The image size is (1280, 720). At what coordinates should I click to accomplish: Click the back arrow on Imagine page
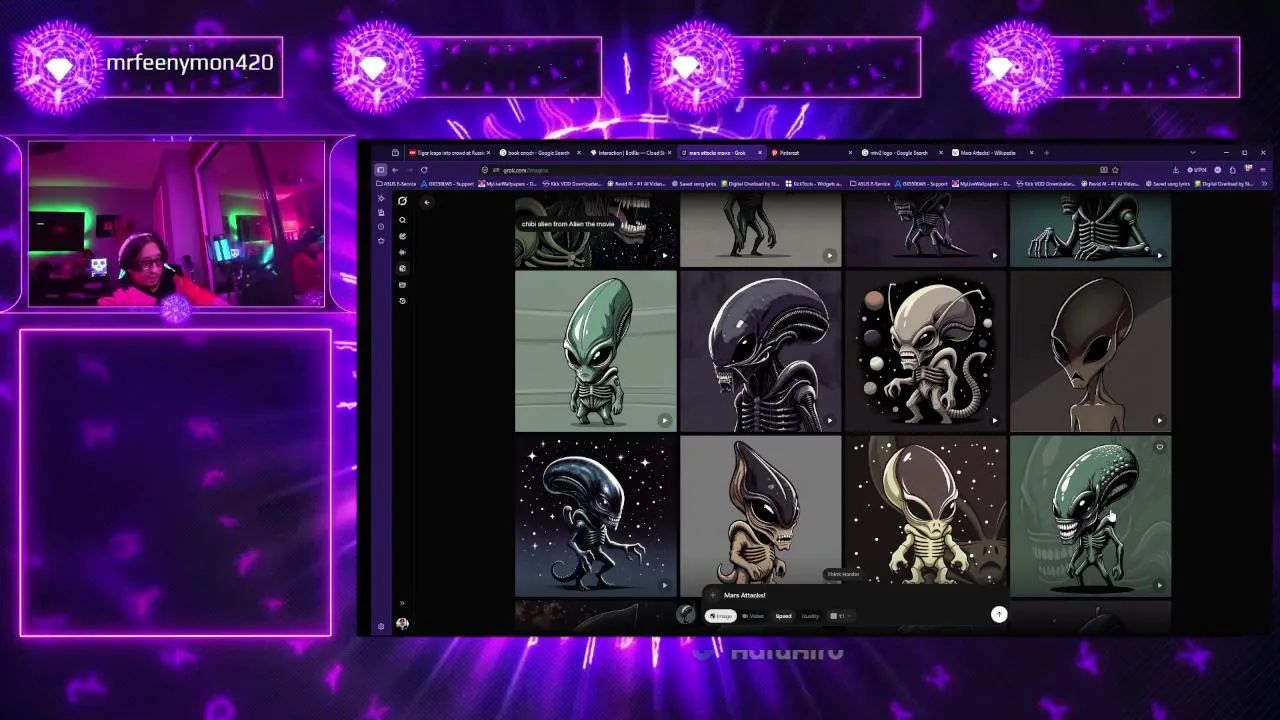point(427,202)
